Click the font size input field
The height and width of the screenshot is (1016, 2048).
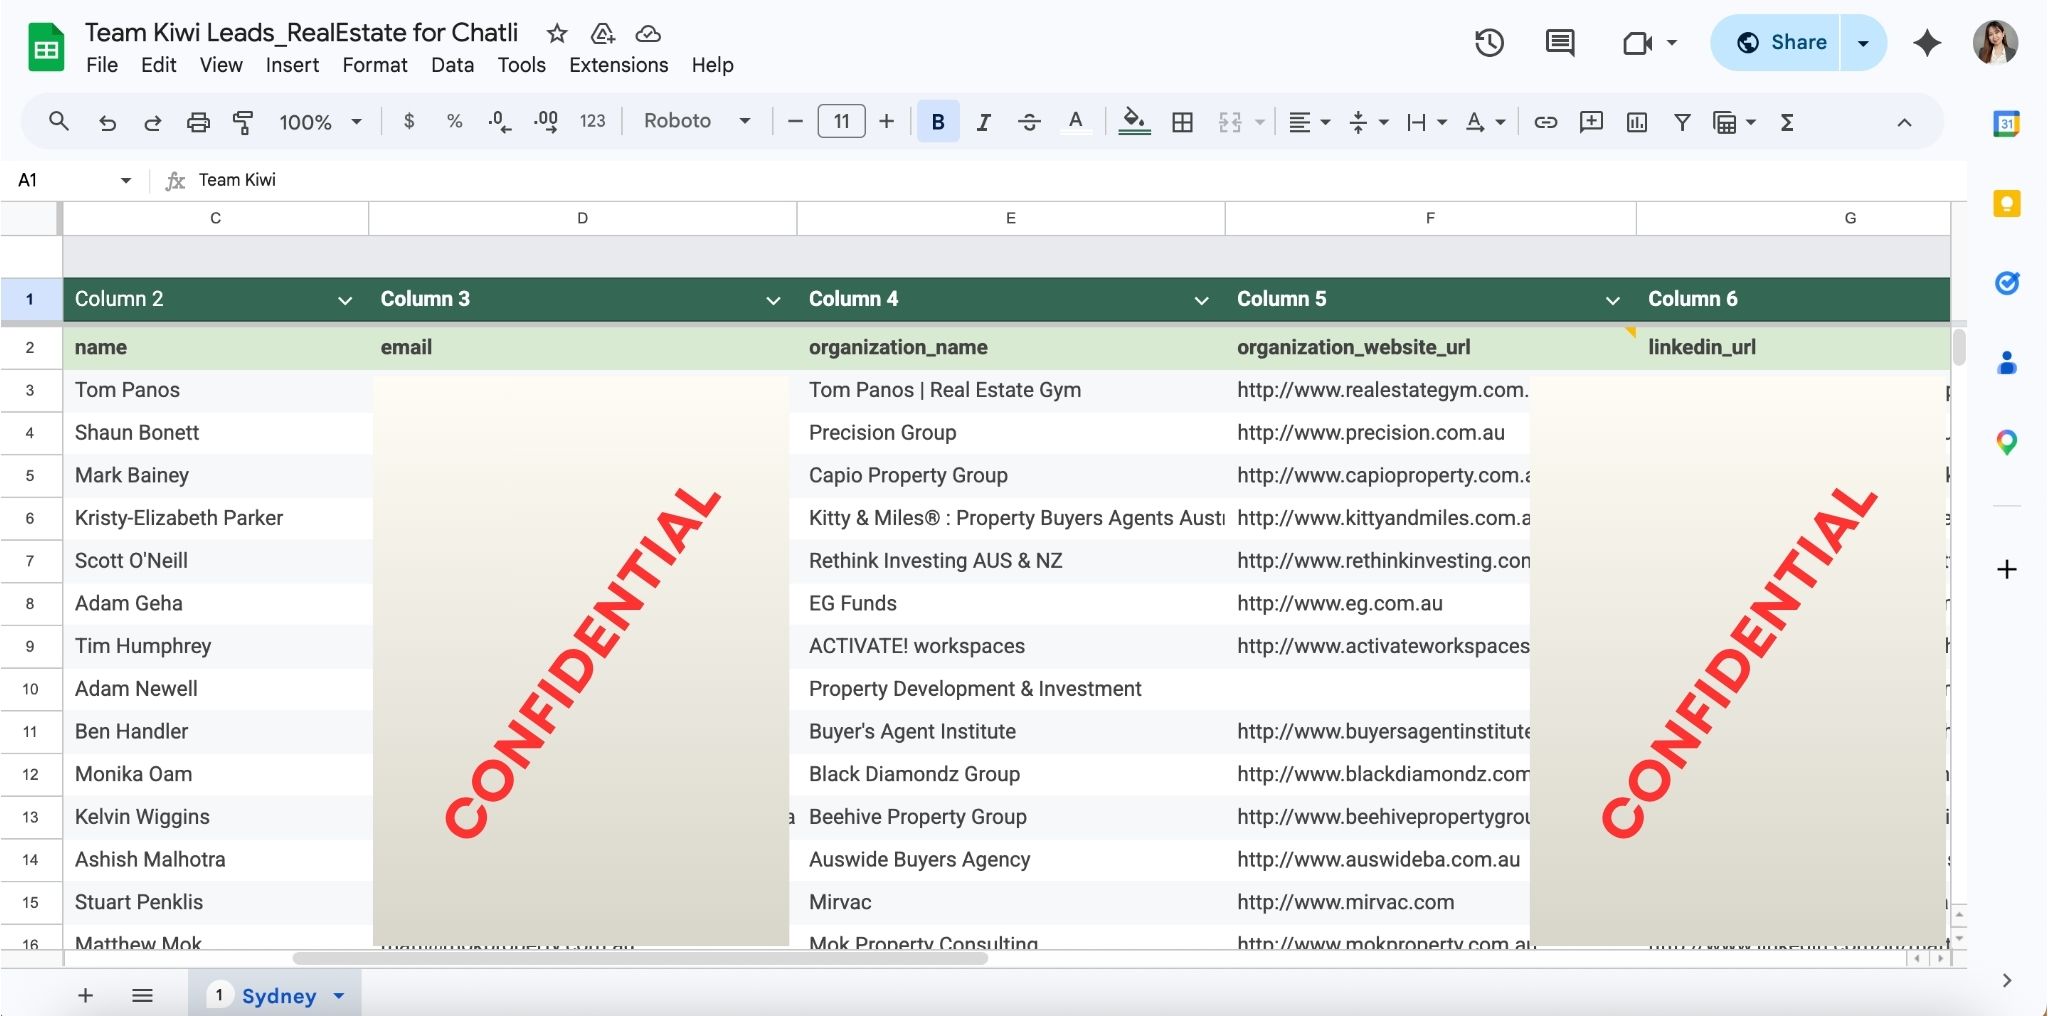tap(841, 121)
